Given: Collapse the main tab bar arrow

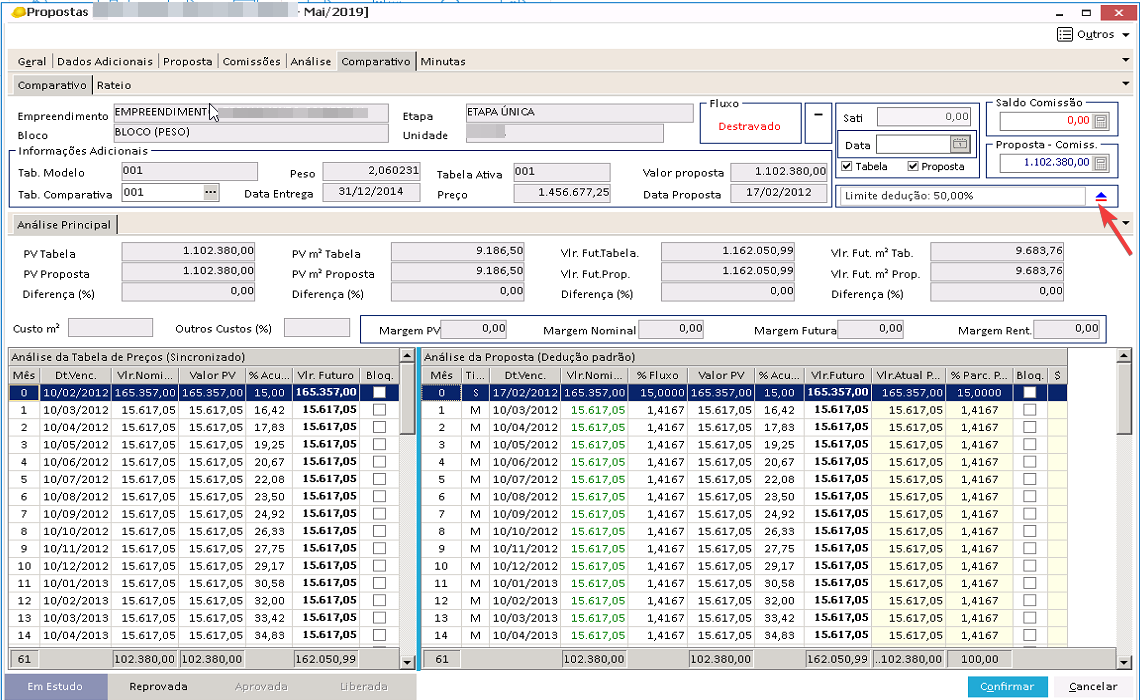Looking at the screenshot, I should 1126,61.
